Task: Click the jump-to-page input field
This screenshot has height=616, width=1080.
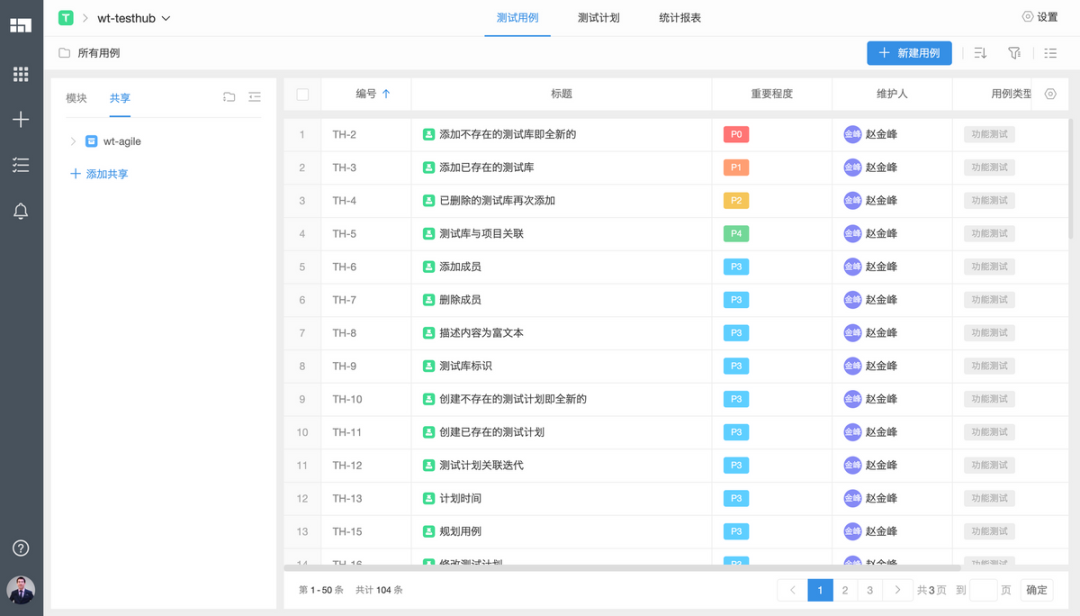Action: point(983,590)
